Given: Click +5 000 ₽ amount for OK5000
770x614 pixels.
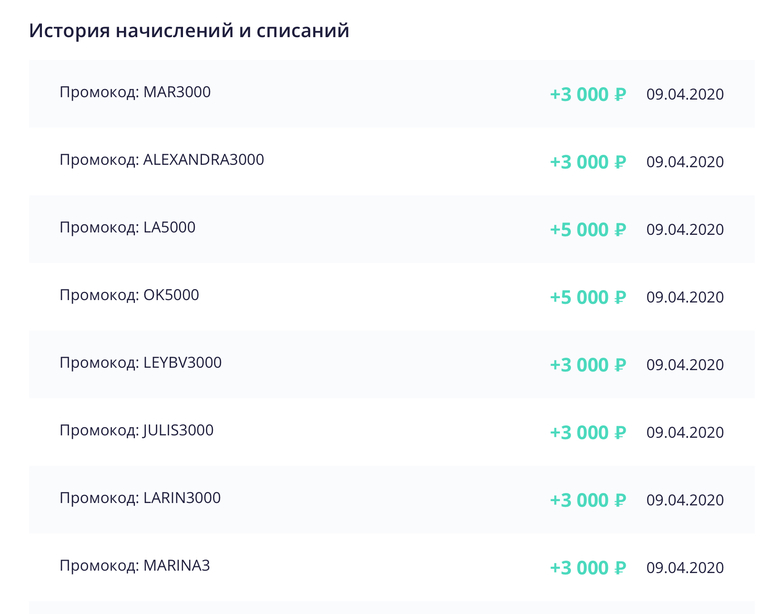Looking at the screenshot, I should click(x=587, y=297).
